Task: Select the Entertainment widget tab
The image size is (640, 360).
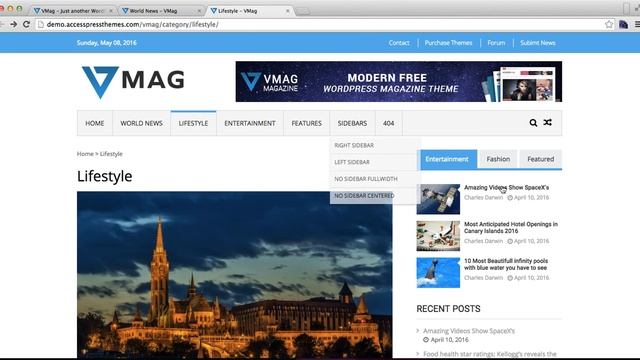Action: point(447,159)
